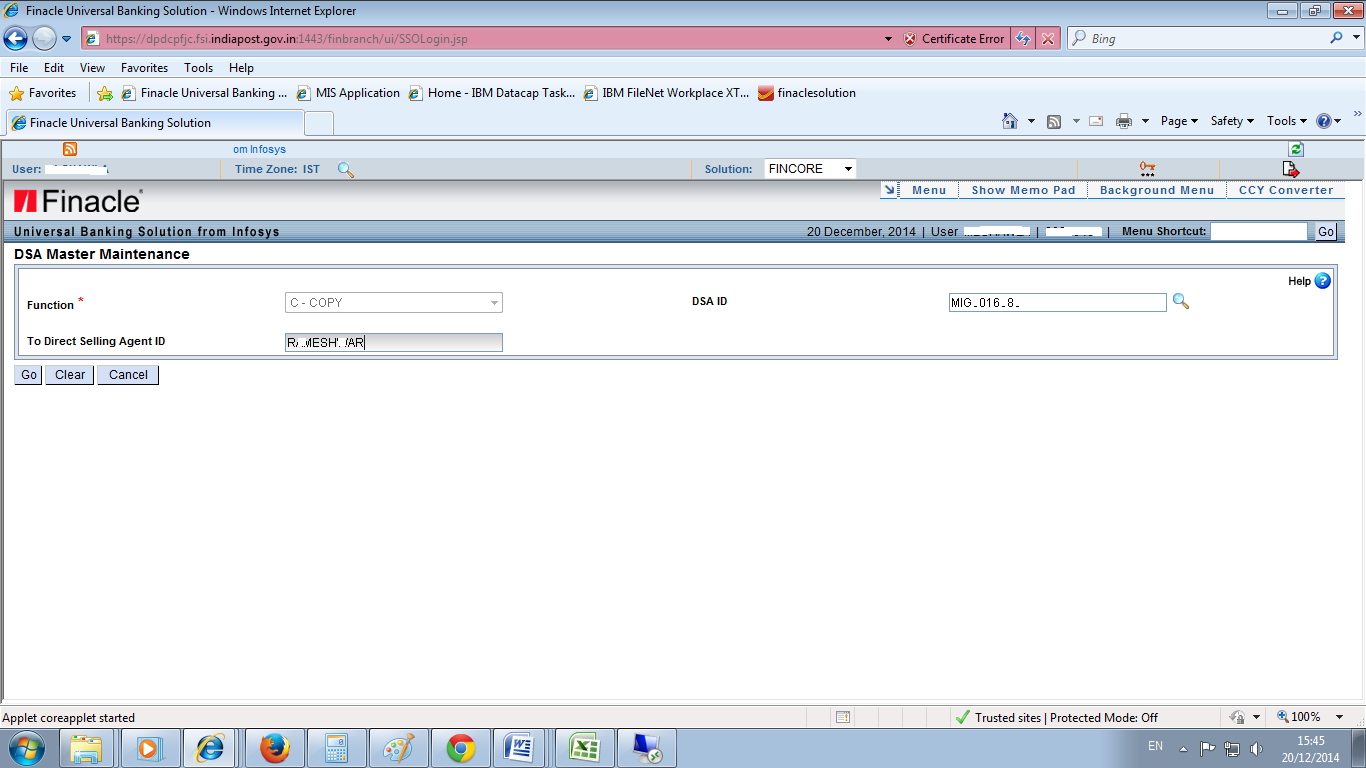Open the Solution FINCORE dropdown

809,168
